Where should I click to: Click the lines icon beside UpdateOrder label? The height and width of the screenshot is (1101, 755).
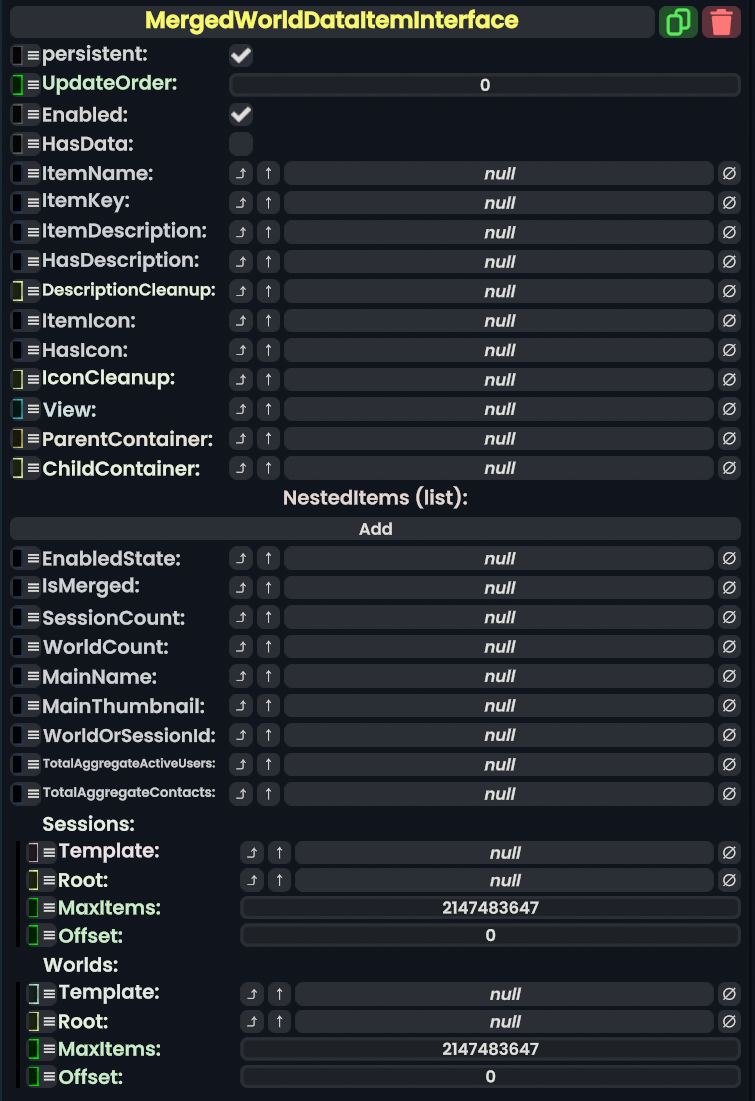pos(33,85)
